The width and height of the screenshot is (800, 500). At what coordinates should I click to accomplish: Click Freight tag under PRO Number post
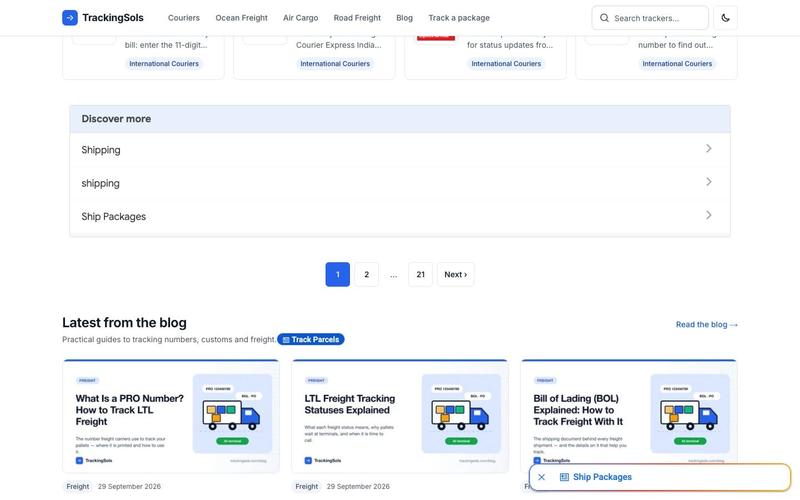pyautogui.click(x=78, y=487)
